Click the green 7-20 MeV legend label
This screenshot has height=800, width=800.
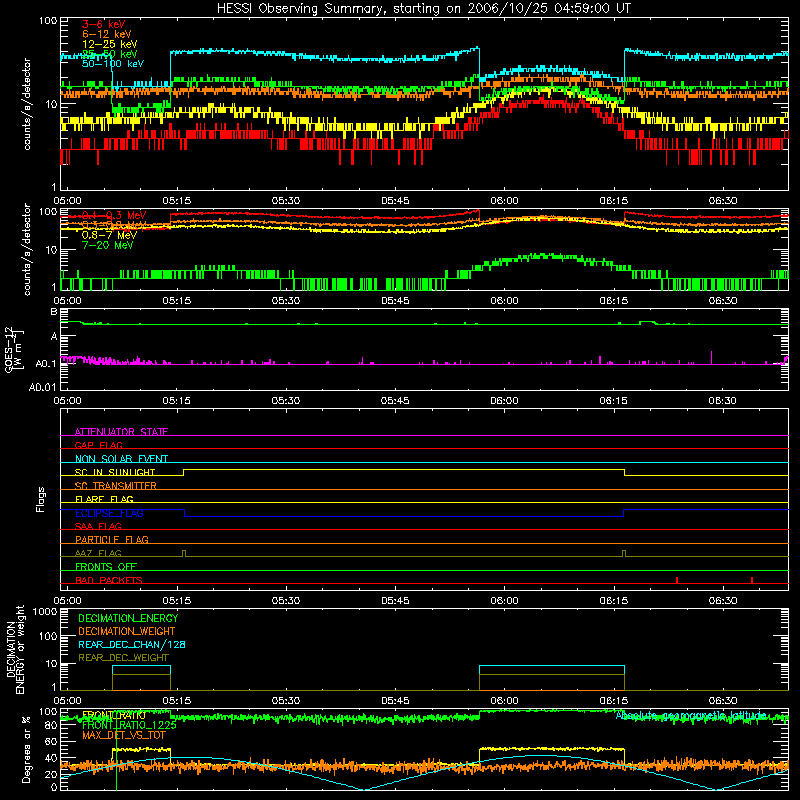click(x=107, y=245)
